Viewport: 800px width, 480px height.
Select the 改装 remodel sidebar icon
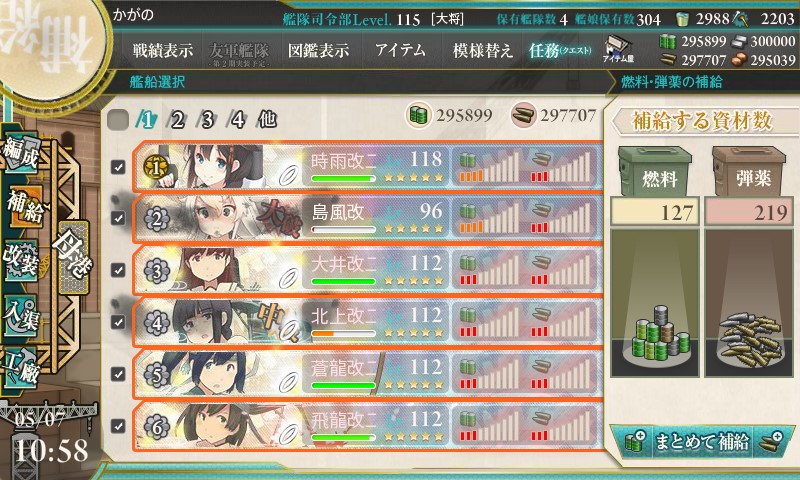pyautogui.click(x=21, y=260)
